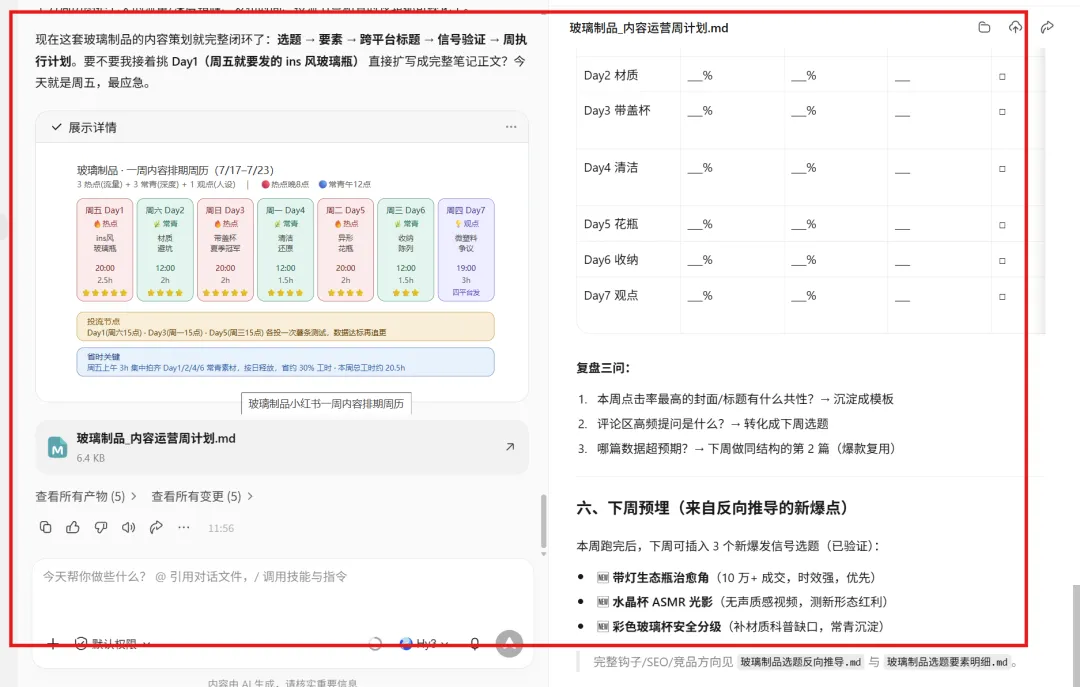Click the chat panel vertical scrollbar
Image resolution: width=1080 pixels, height=687 pixels.
coord(543,520)
